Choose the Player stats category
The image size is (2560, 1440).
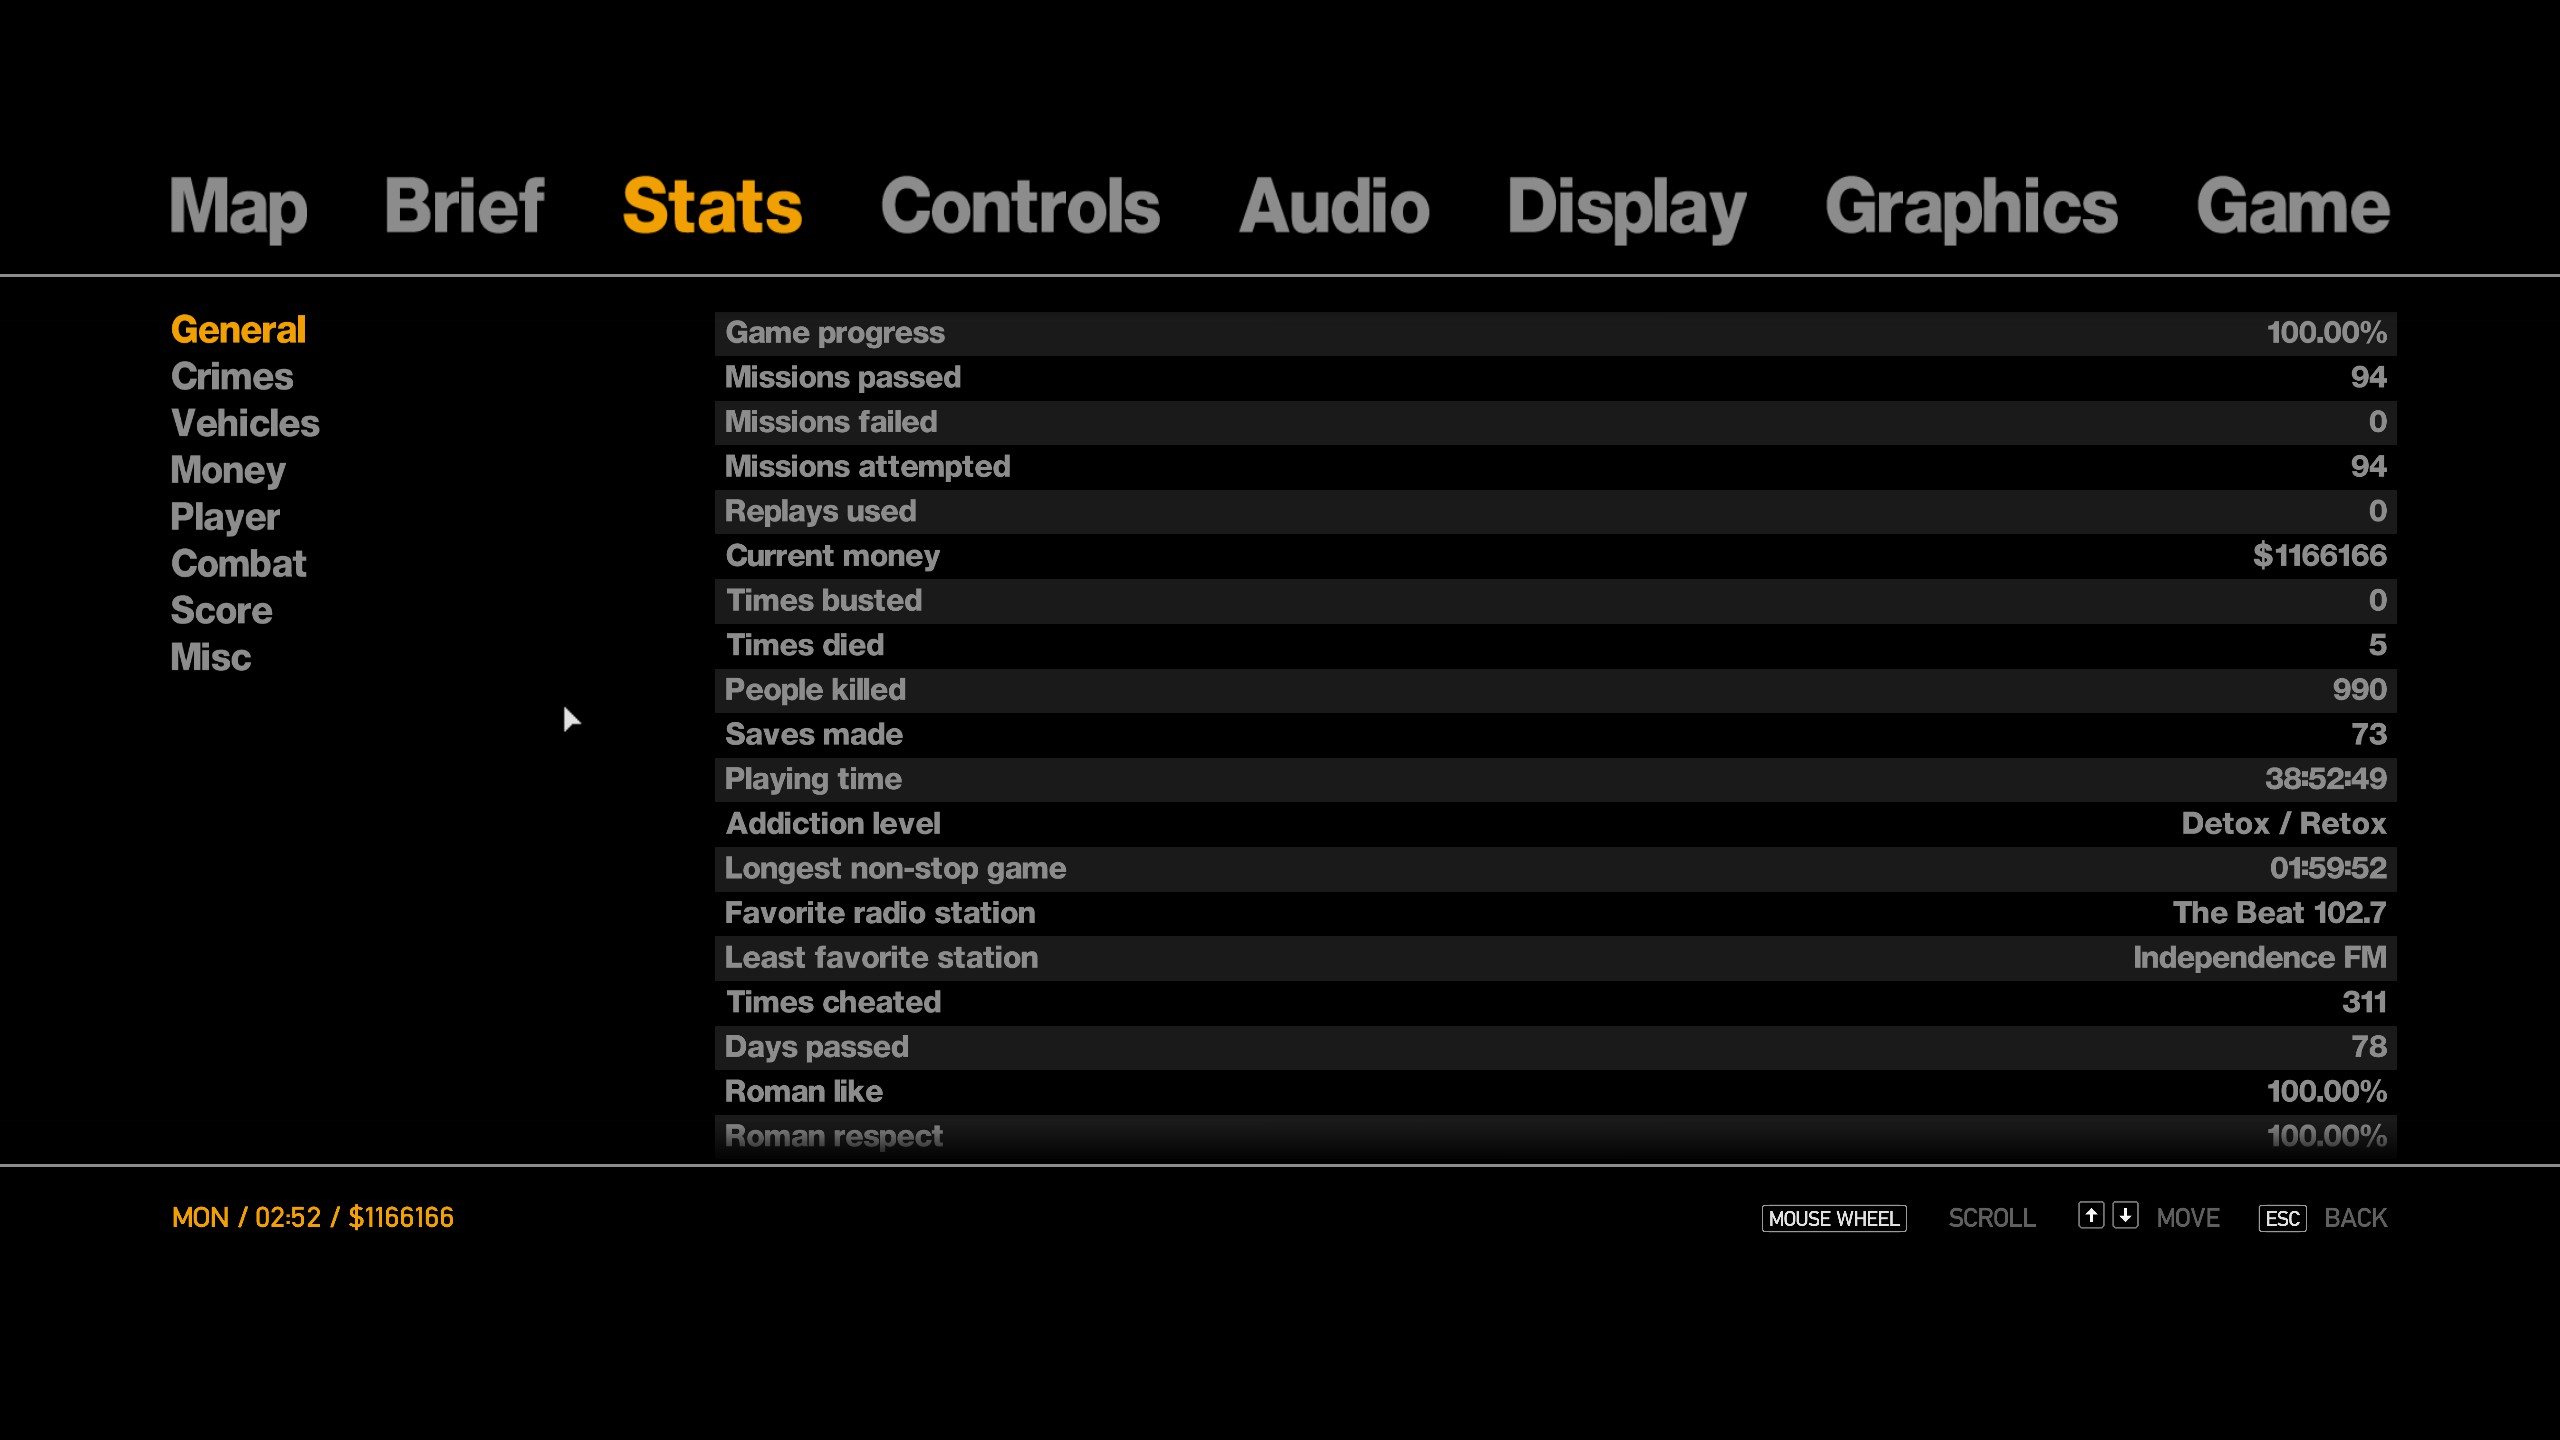pyautogui.click(x=225, y=517)
